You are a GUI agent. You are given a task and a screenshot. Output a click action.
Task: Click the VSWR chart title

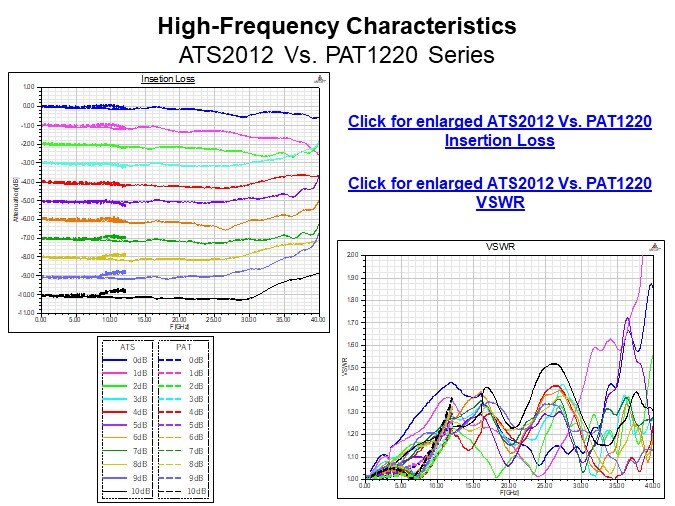(499, 246)
